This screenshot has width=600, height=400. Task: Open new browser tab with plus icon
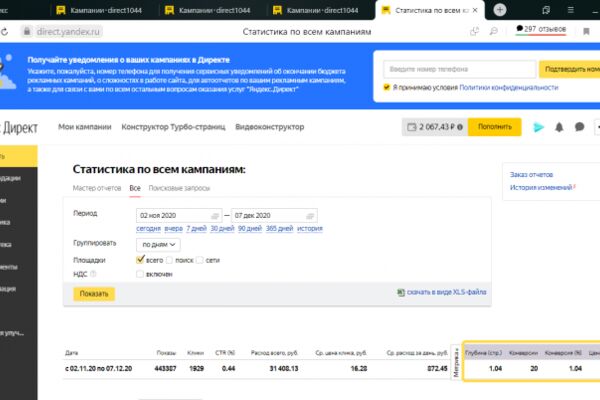[x=499, y=10]
